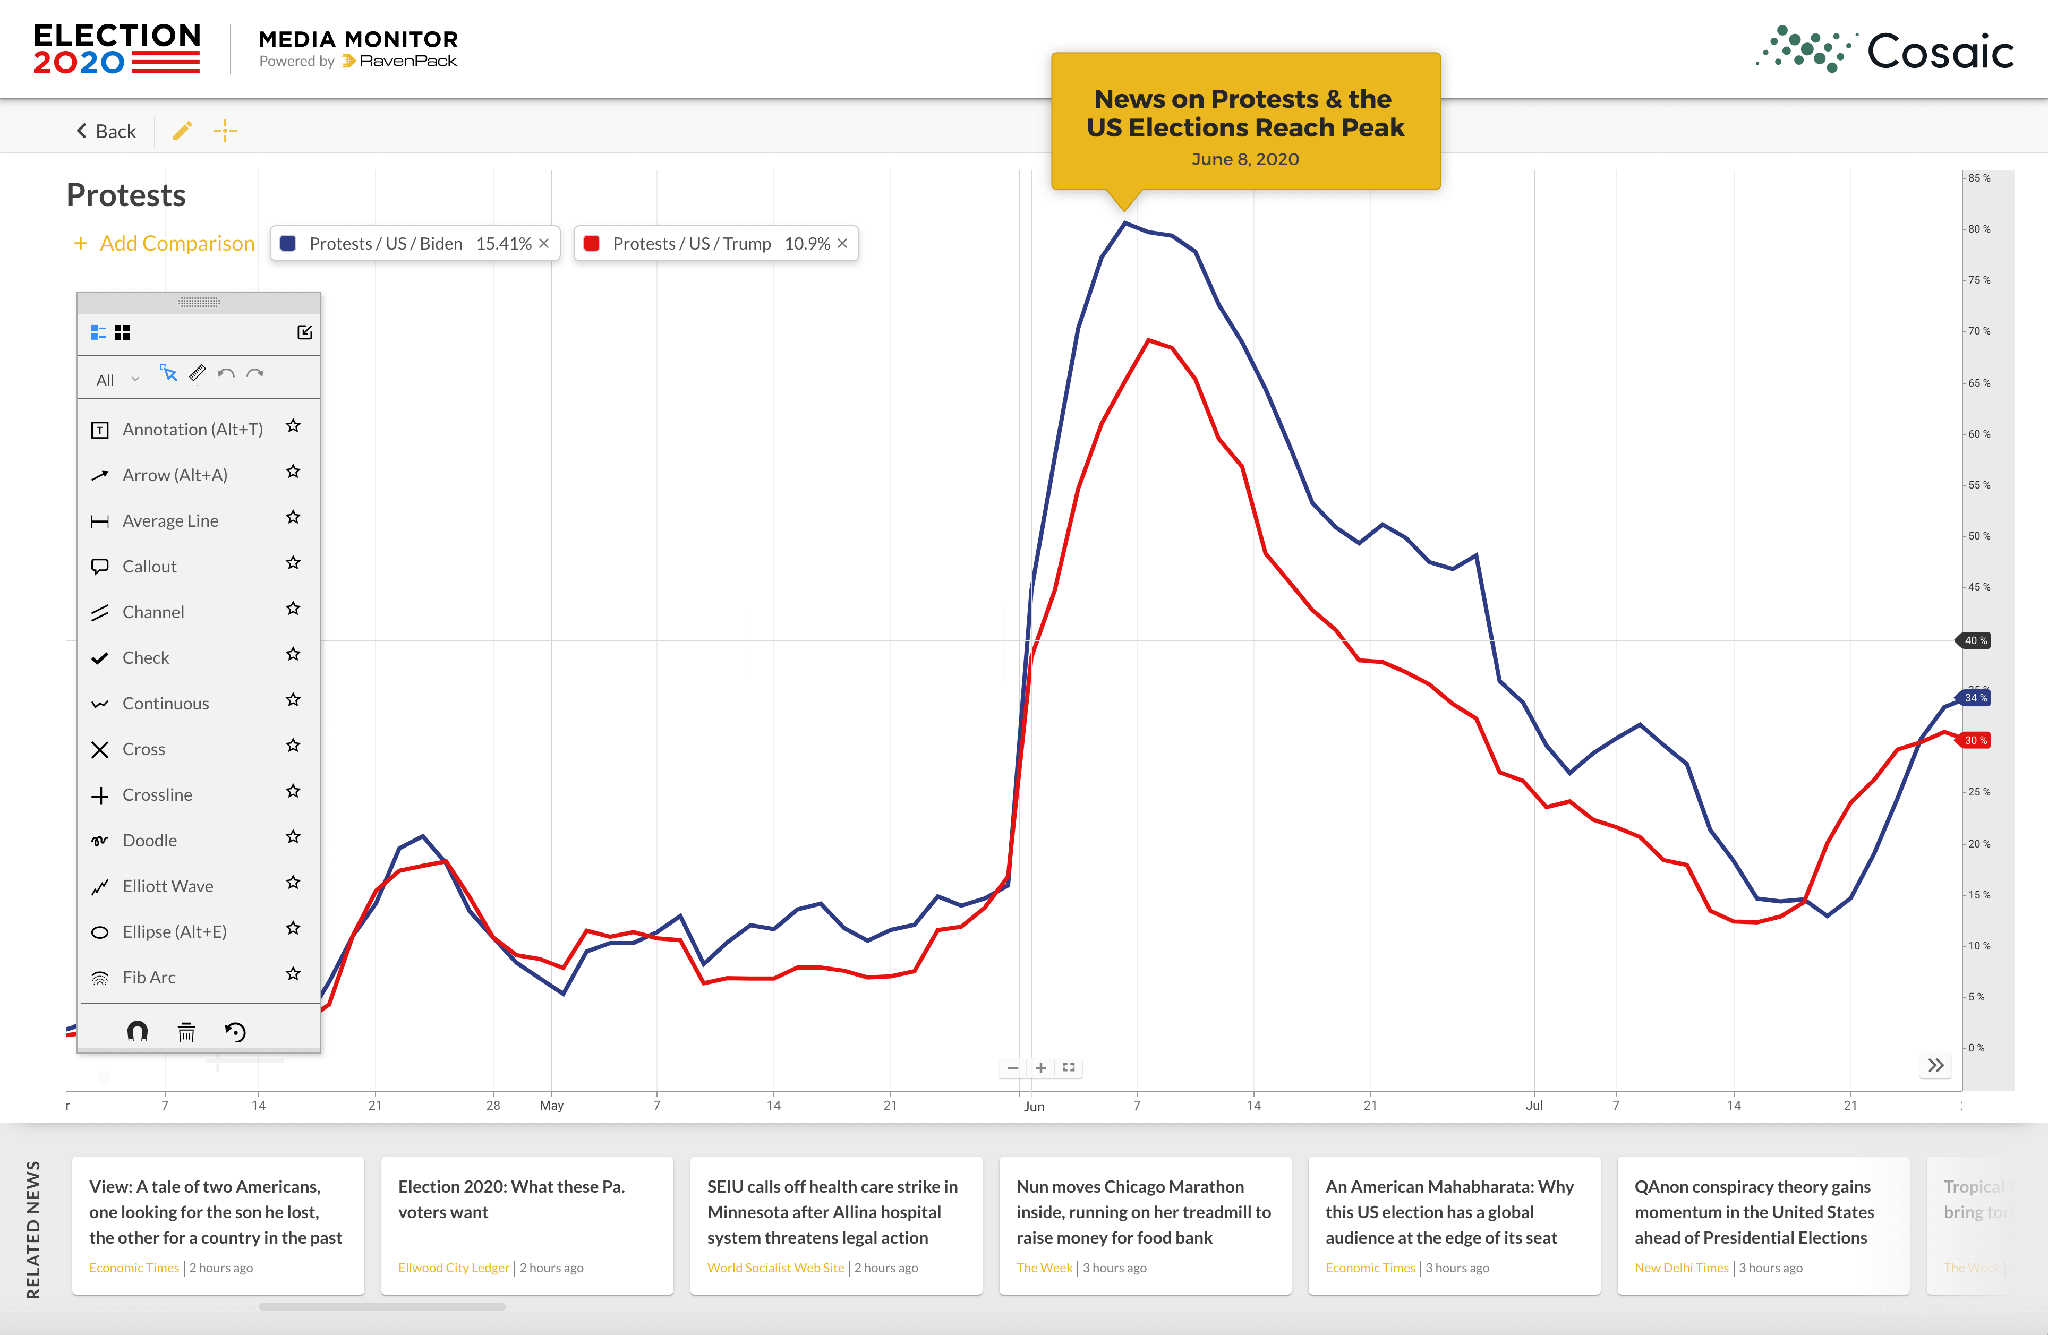Select the Callout drawing tool

[x=149, y=565]
